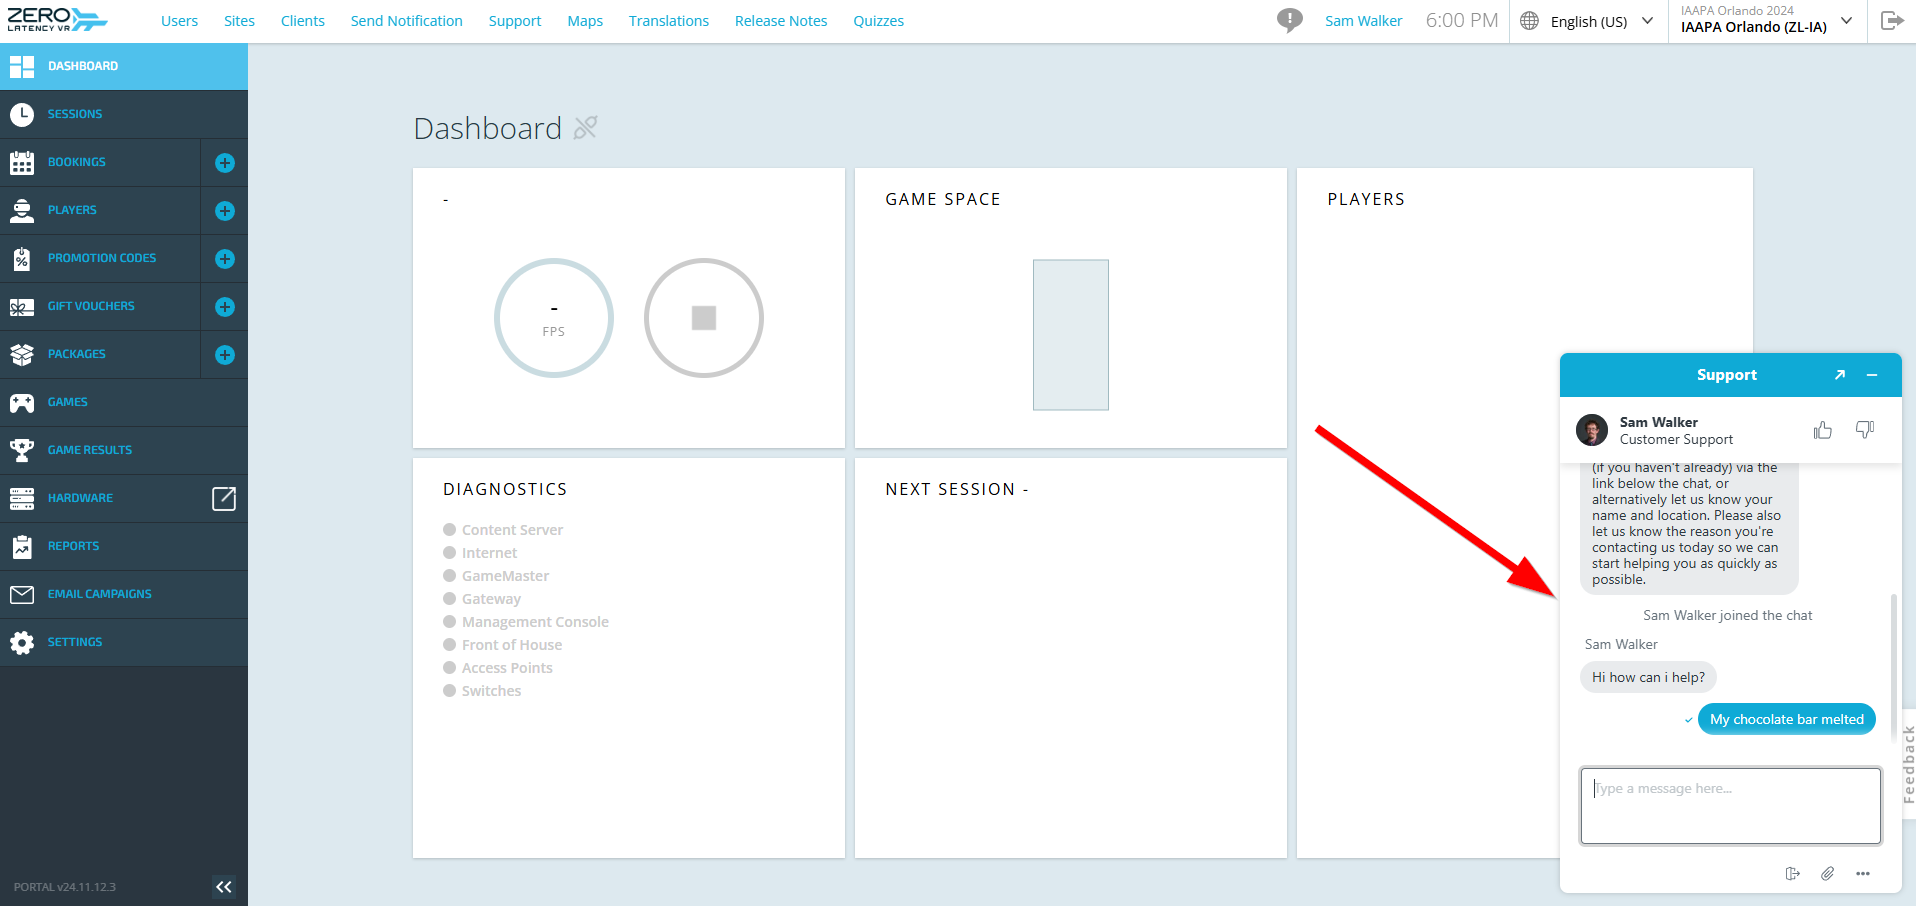Click the Games controller icon
1916x906 pixels.
pyautogui.click(x=22, y=402)
